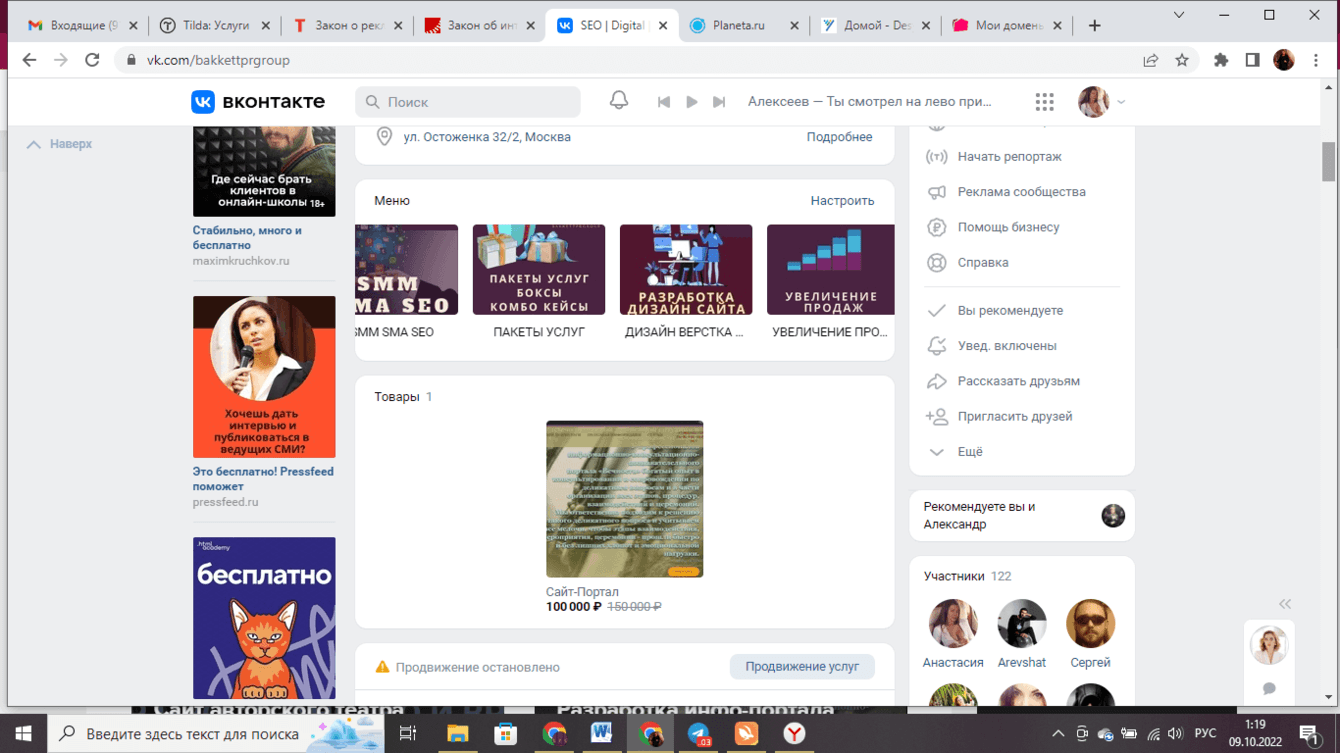Go to the ВКонтакте home logo

[x=258, y=102]
